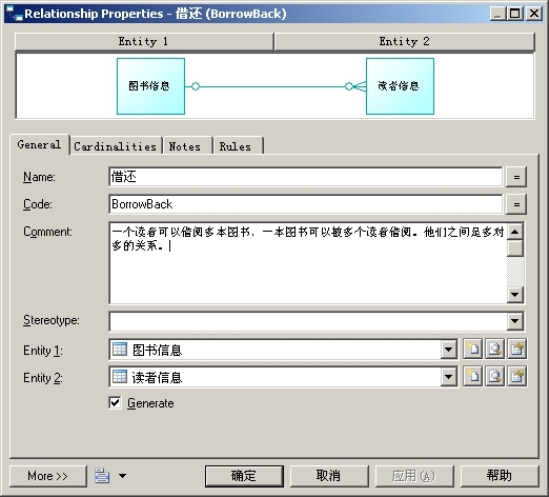Click the property sheet menu icon near More
Viewport: 549px width, 497px height.
coord(102,476)
